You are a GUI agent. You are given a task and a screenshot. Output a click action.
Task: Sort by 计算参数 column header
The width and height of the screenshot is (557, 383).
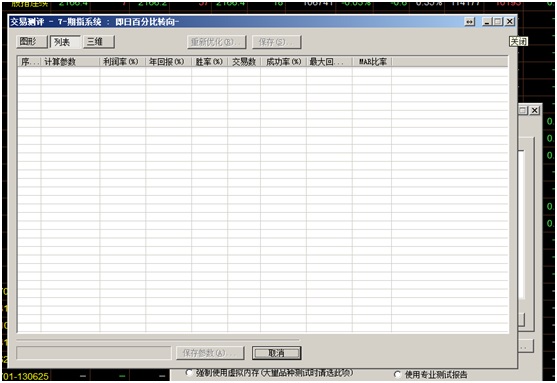(70, 62)
